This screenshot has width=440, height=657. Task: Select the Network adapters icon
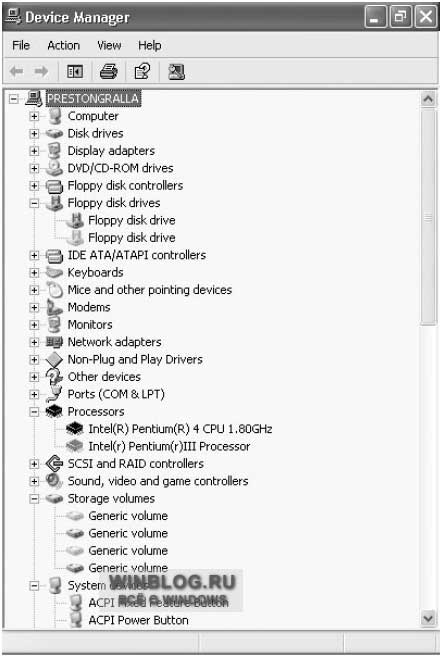click(54, 342)
